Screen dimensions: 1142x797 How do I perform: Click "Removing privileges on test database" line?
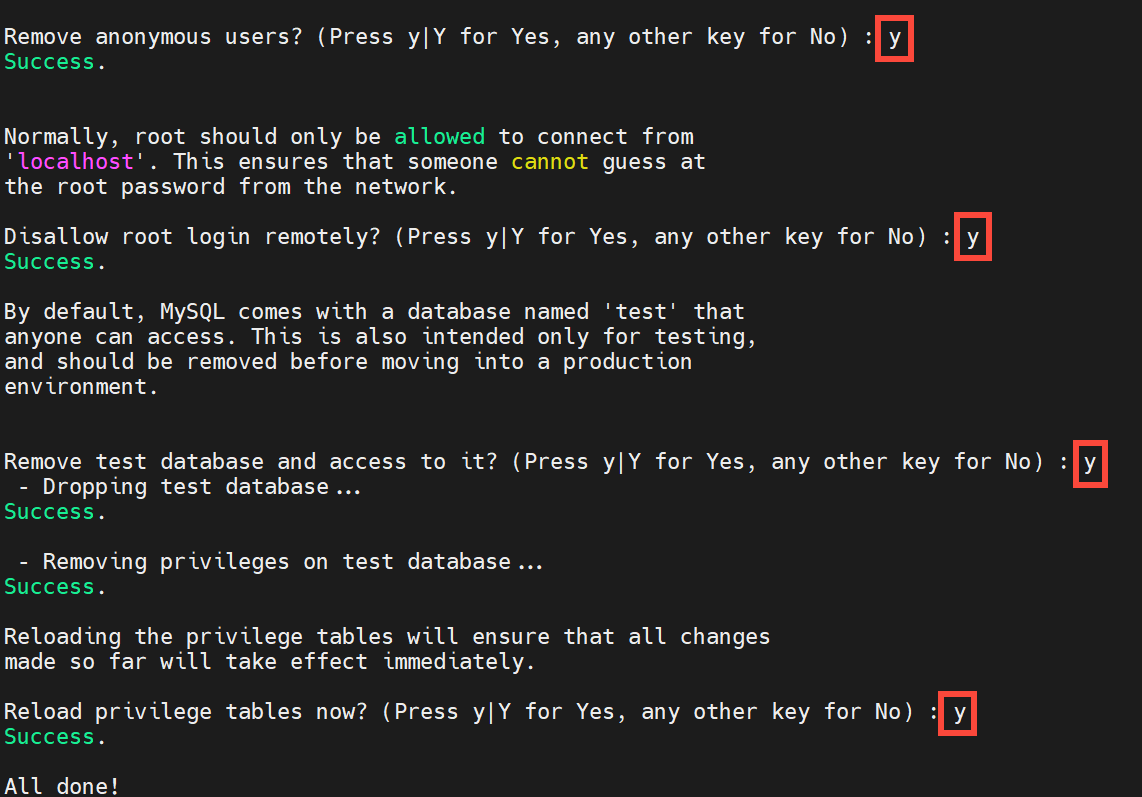(282, 562)
